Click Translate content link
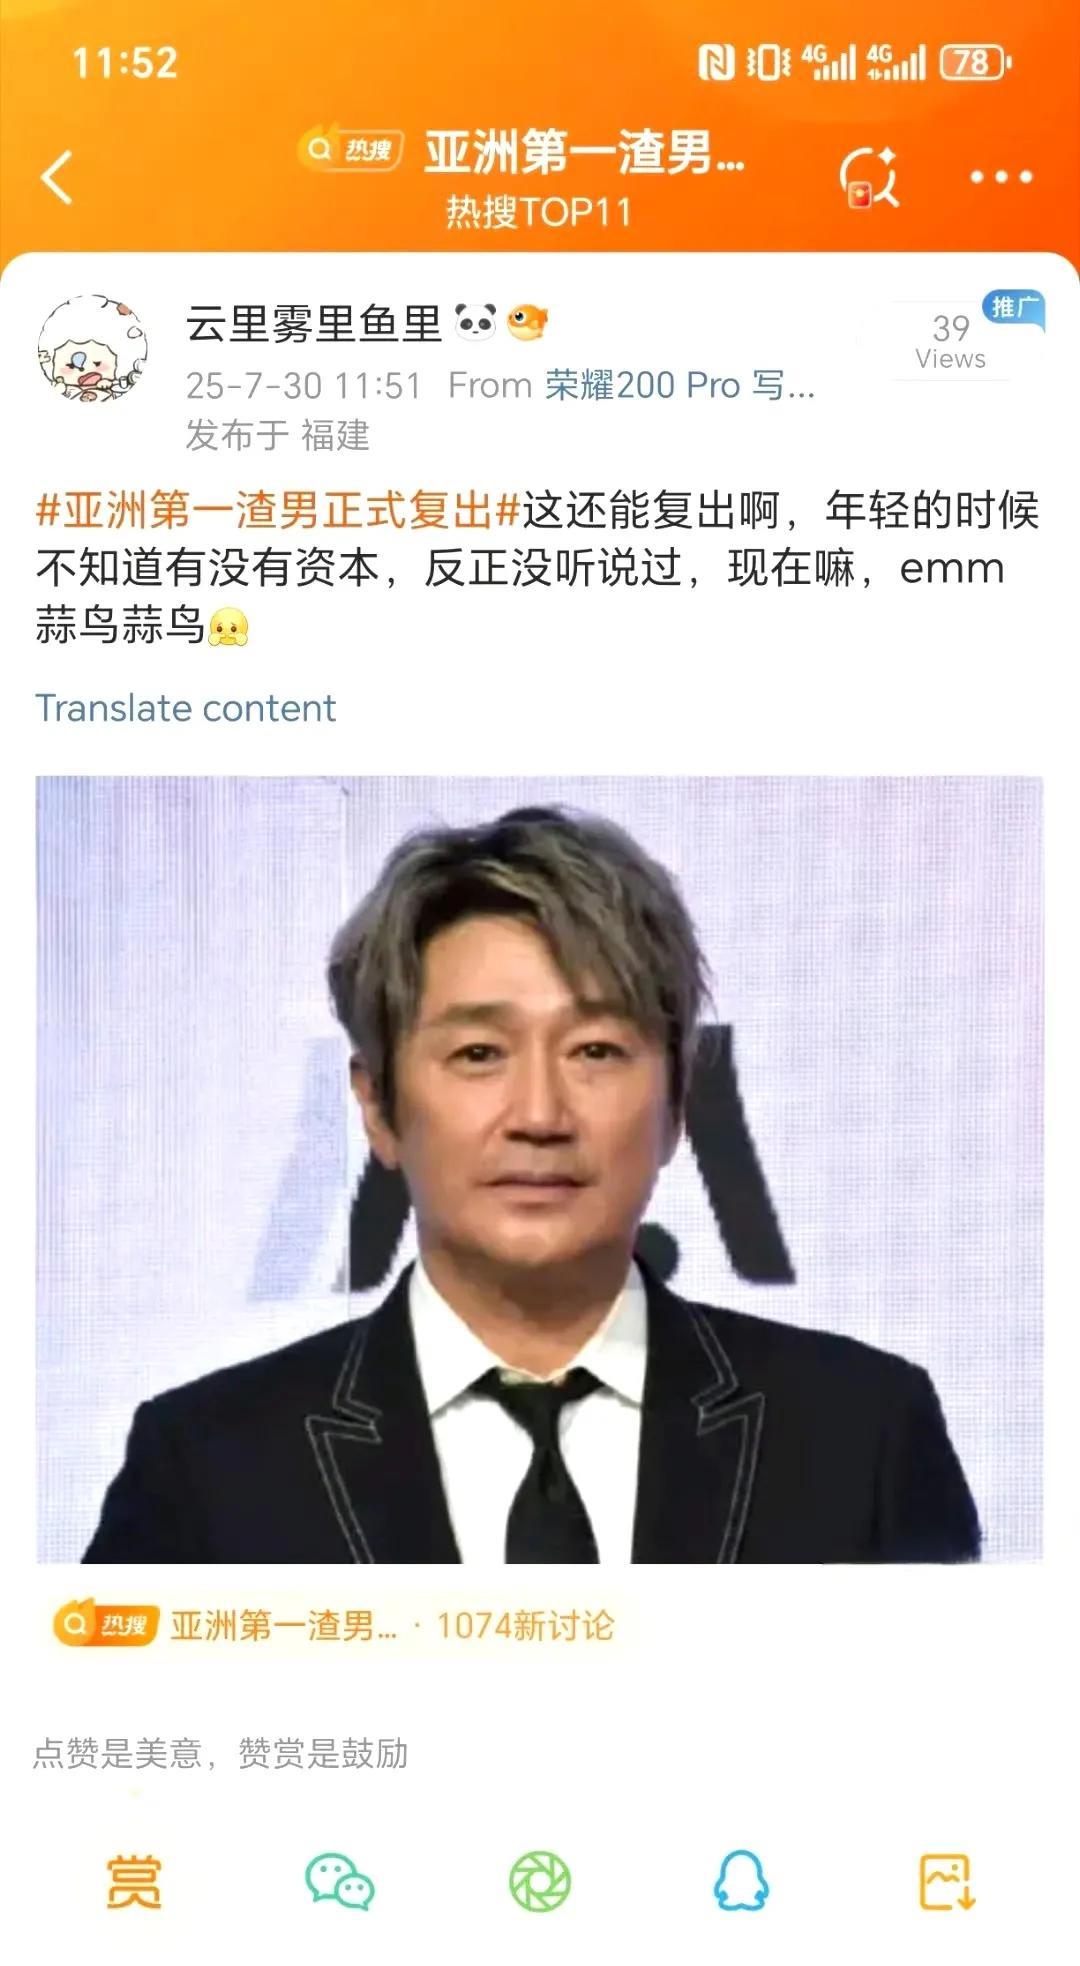Screen dimensions: 1080x1966 (186, 708)
